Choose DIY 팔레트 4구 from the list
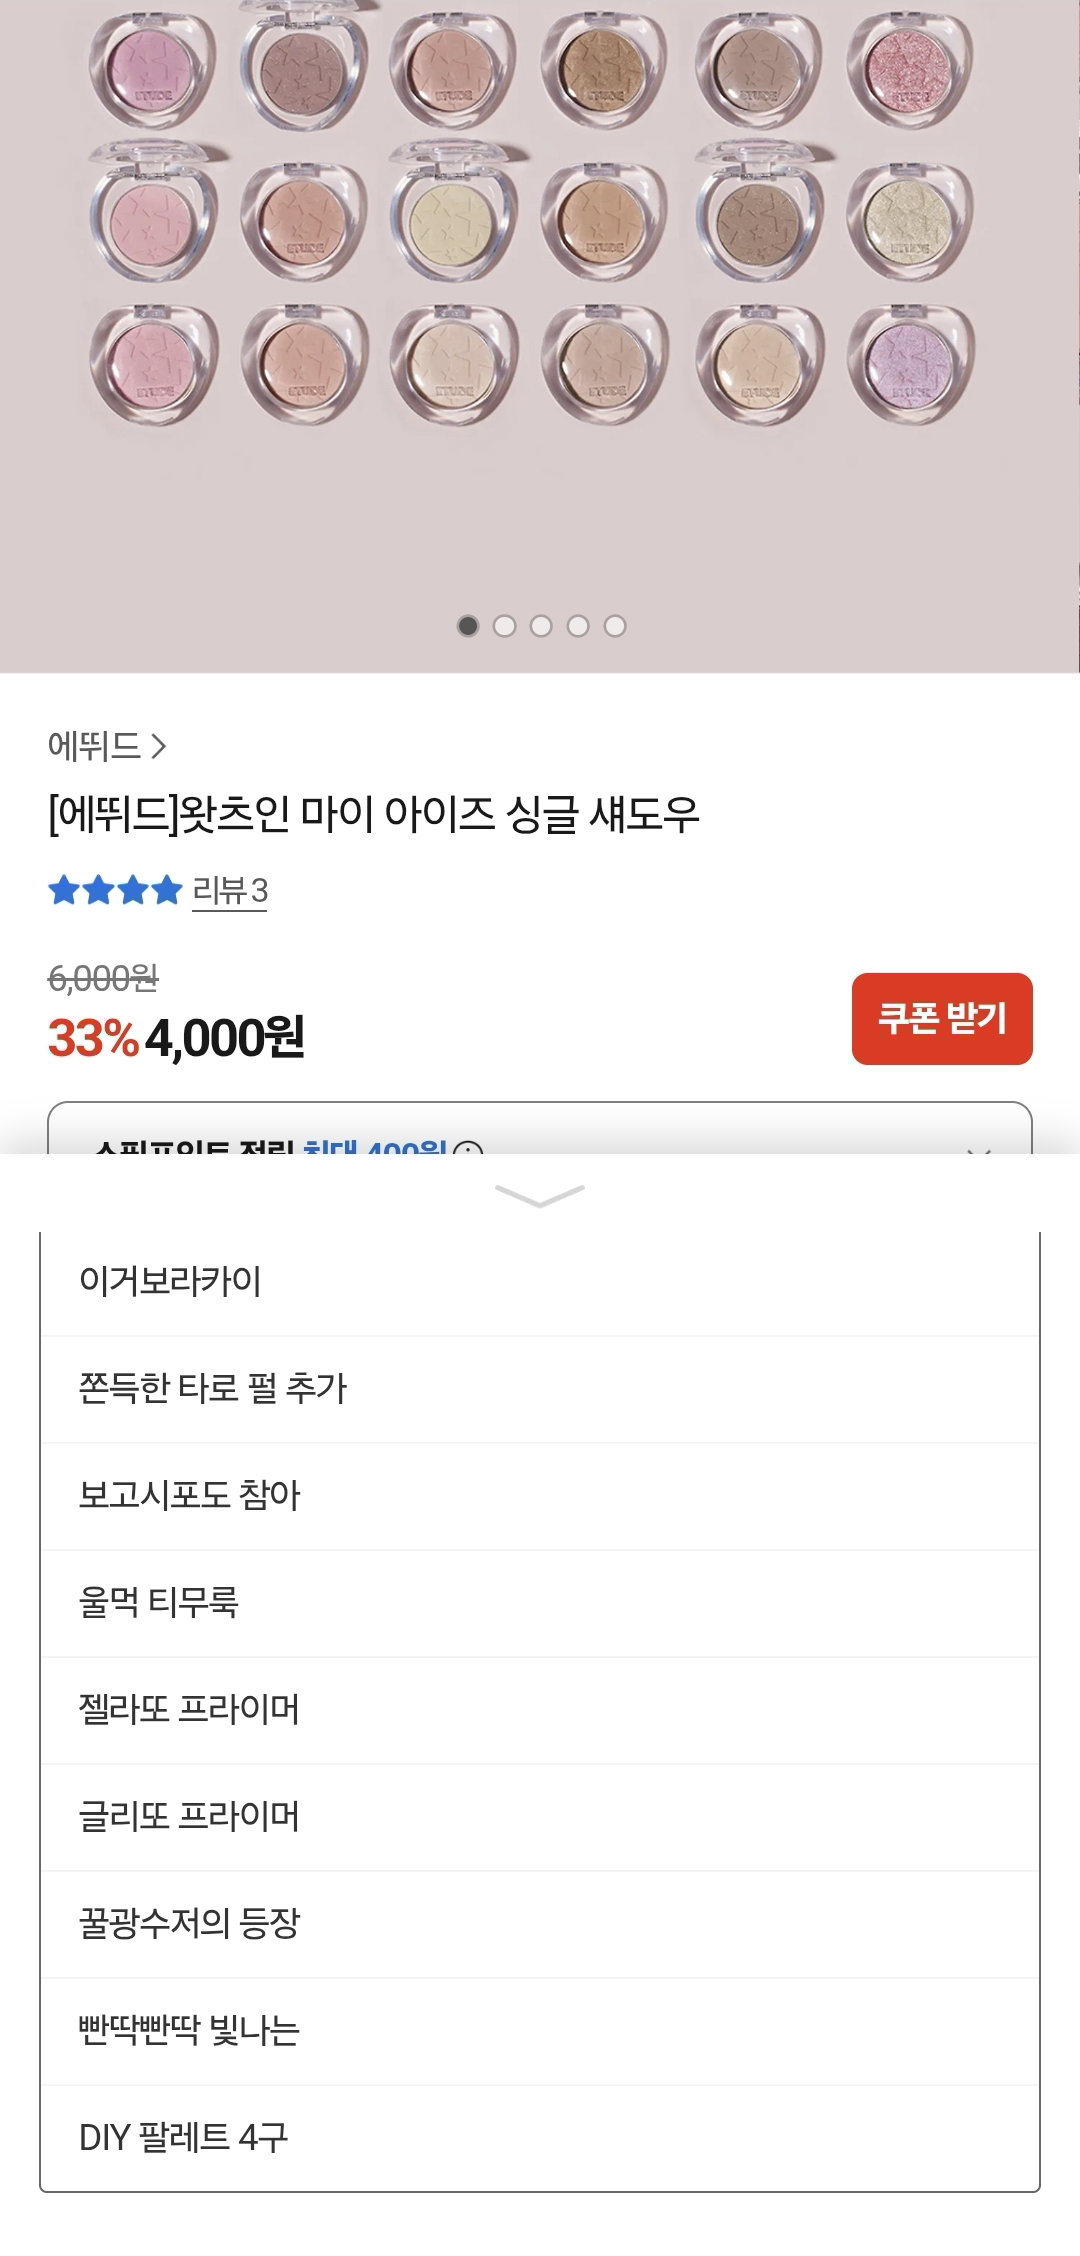 tap(540, 2138)
